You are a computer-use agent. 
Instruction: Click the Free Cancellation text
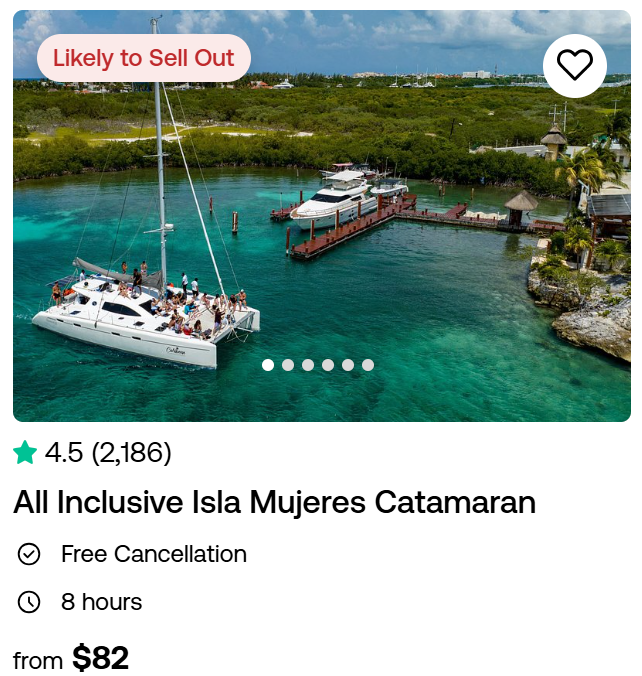tap(153, 554)
